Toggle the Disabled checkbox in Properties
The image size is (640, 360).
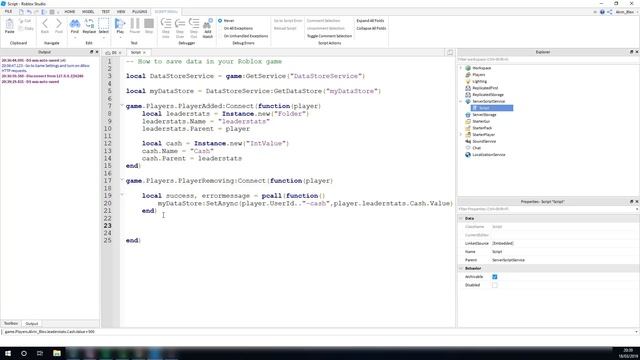(495, 285)
